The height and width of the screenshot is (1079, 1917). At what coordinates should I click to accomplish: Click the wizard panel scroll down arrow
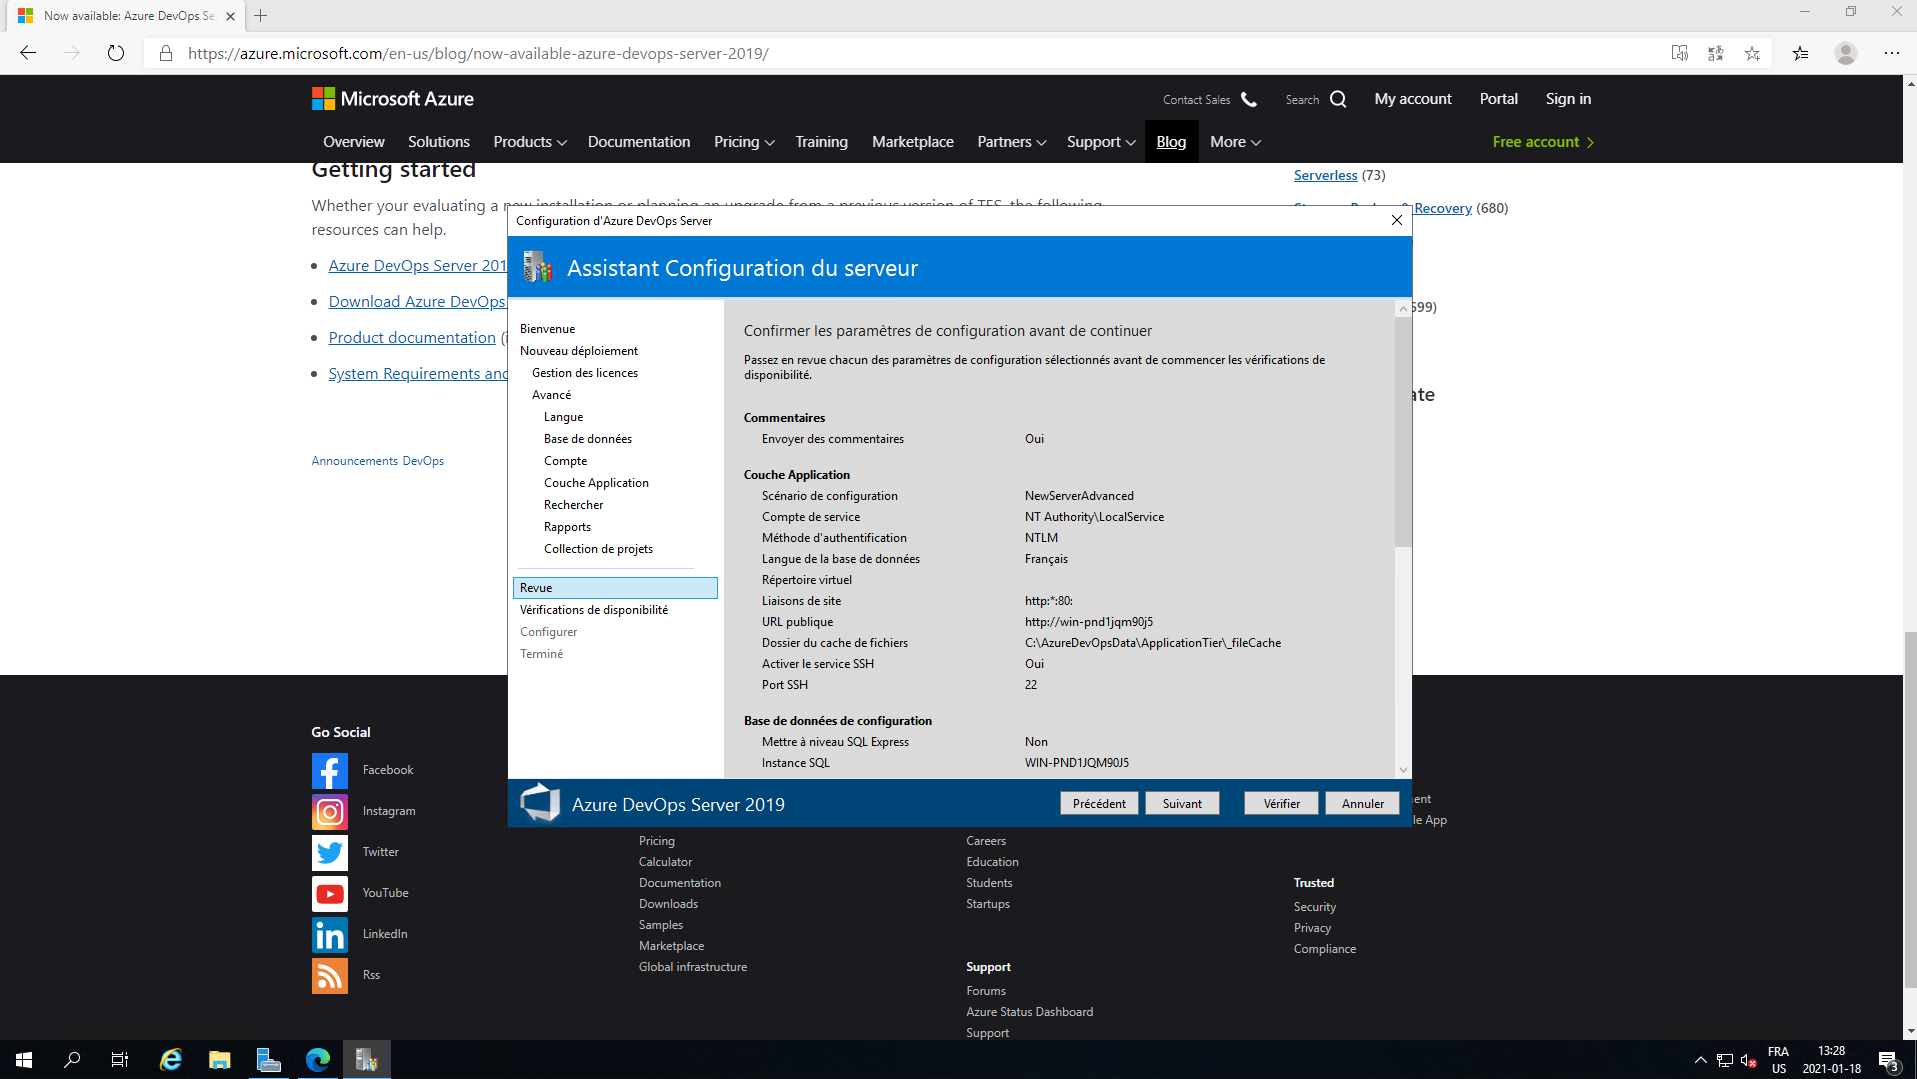pyautogui.click(x=1403, y=770)
